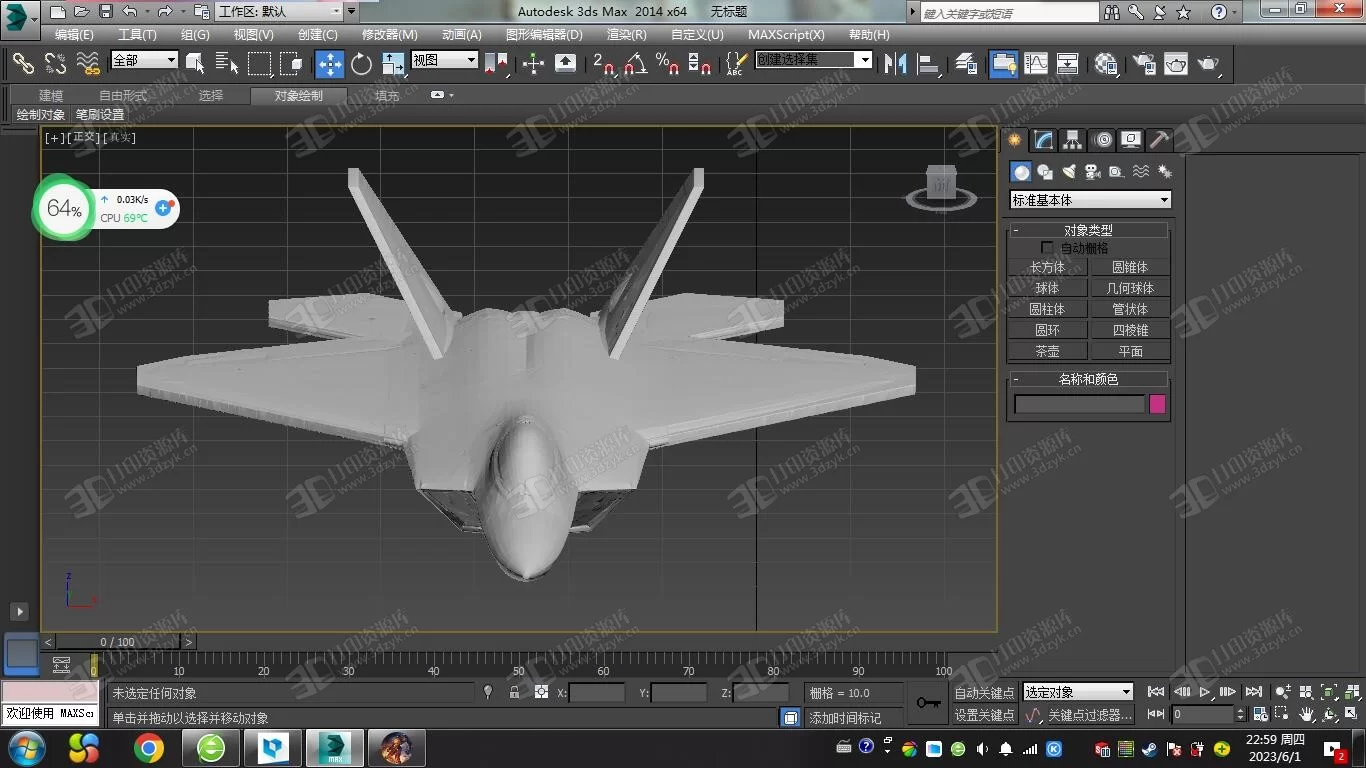This screenshot has height=768, width=1366.
Task: Click the Bind to Space Warp icon
Action: click(x=88, y=63)
